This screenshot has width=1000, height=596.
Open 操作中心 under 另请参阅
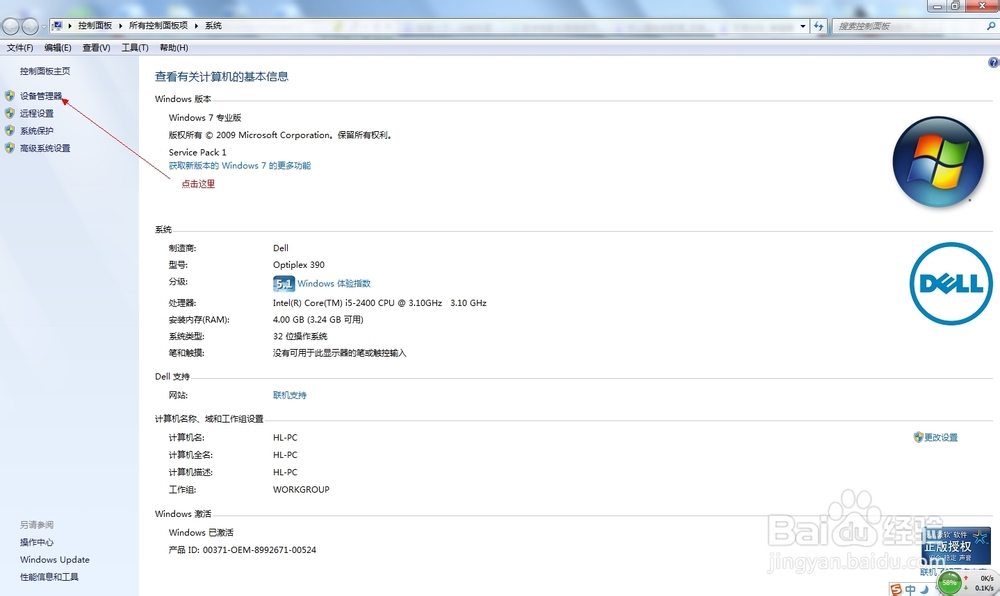point(36,542)
